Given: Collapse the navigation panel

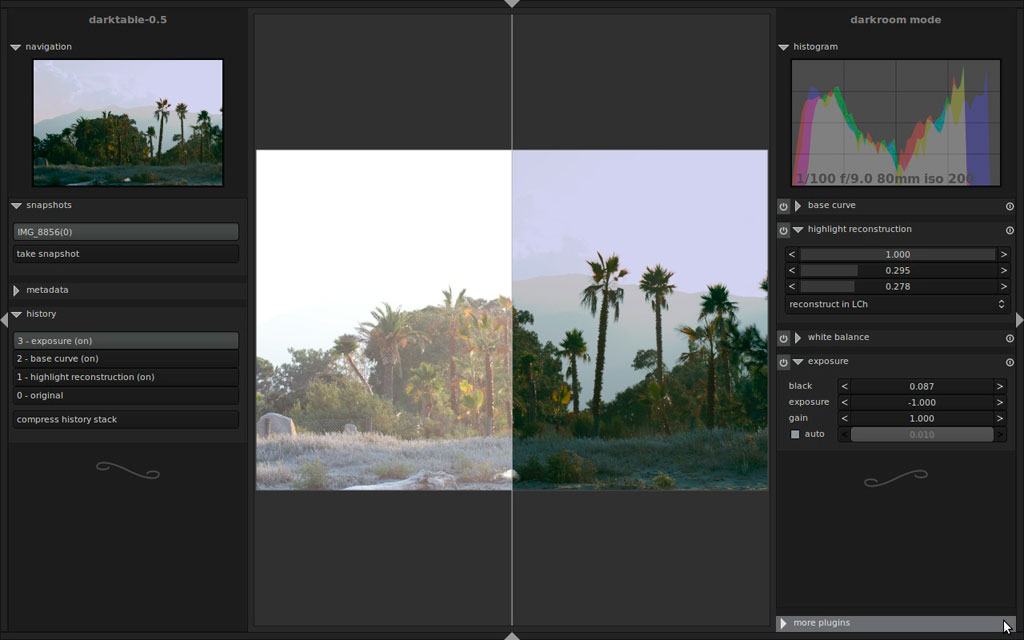Looking at the screenshot, I should pos(16,47).
